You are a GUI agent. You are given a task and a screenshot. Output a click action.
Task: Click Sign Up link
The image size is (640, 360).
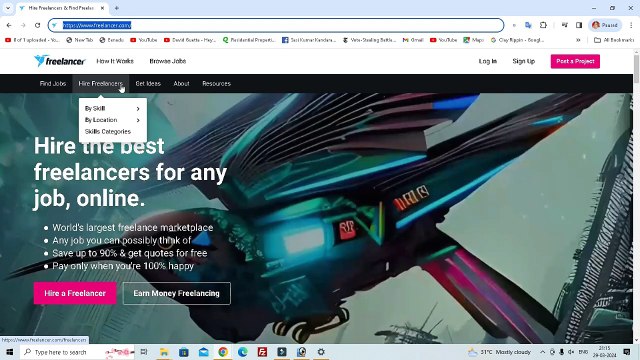[524, 61]
